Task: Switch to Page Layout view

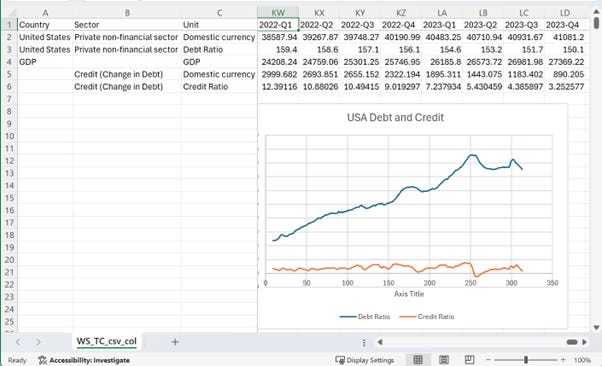Action: [444, 360]
